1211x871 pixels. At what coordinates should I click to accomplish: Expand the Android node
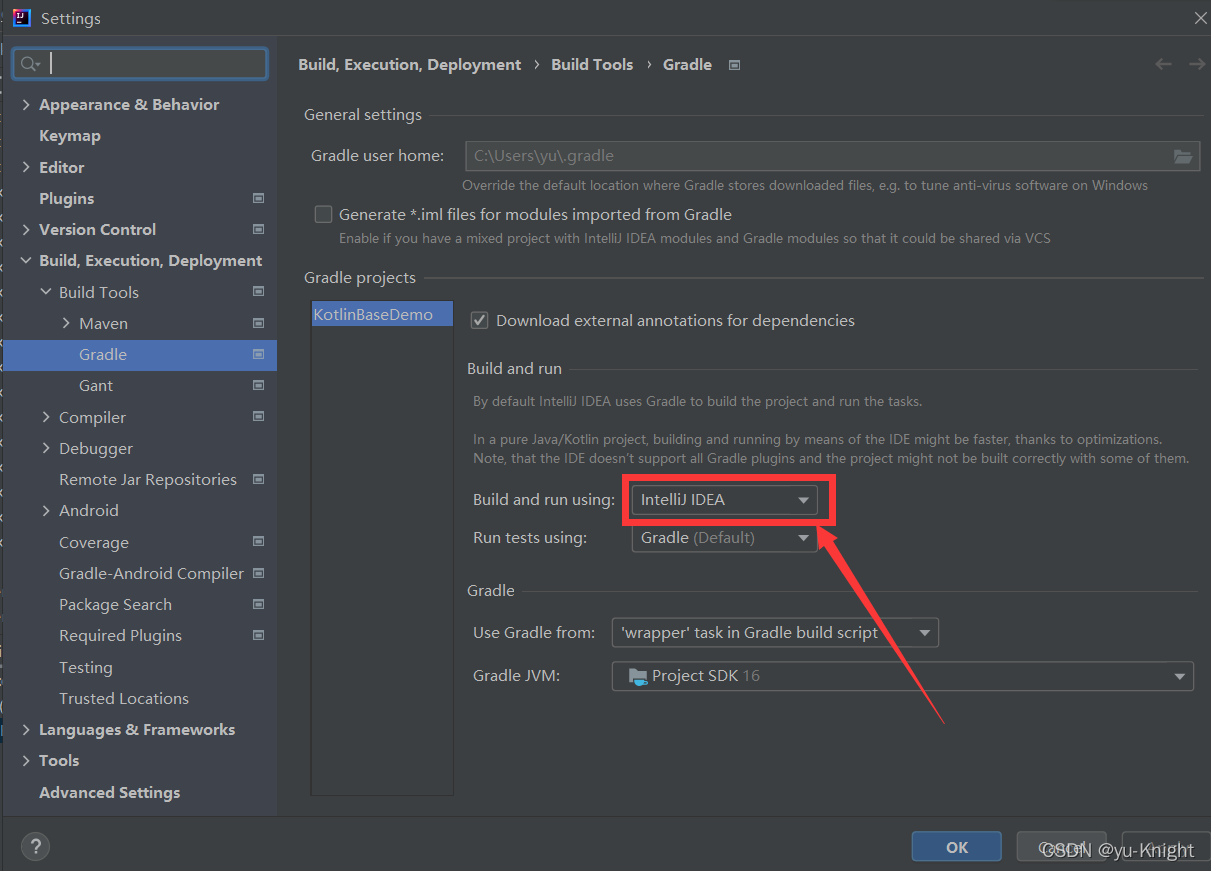[x=46, y=510]
